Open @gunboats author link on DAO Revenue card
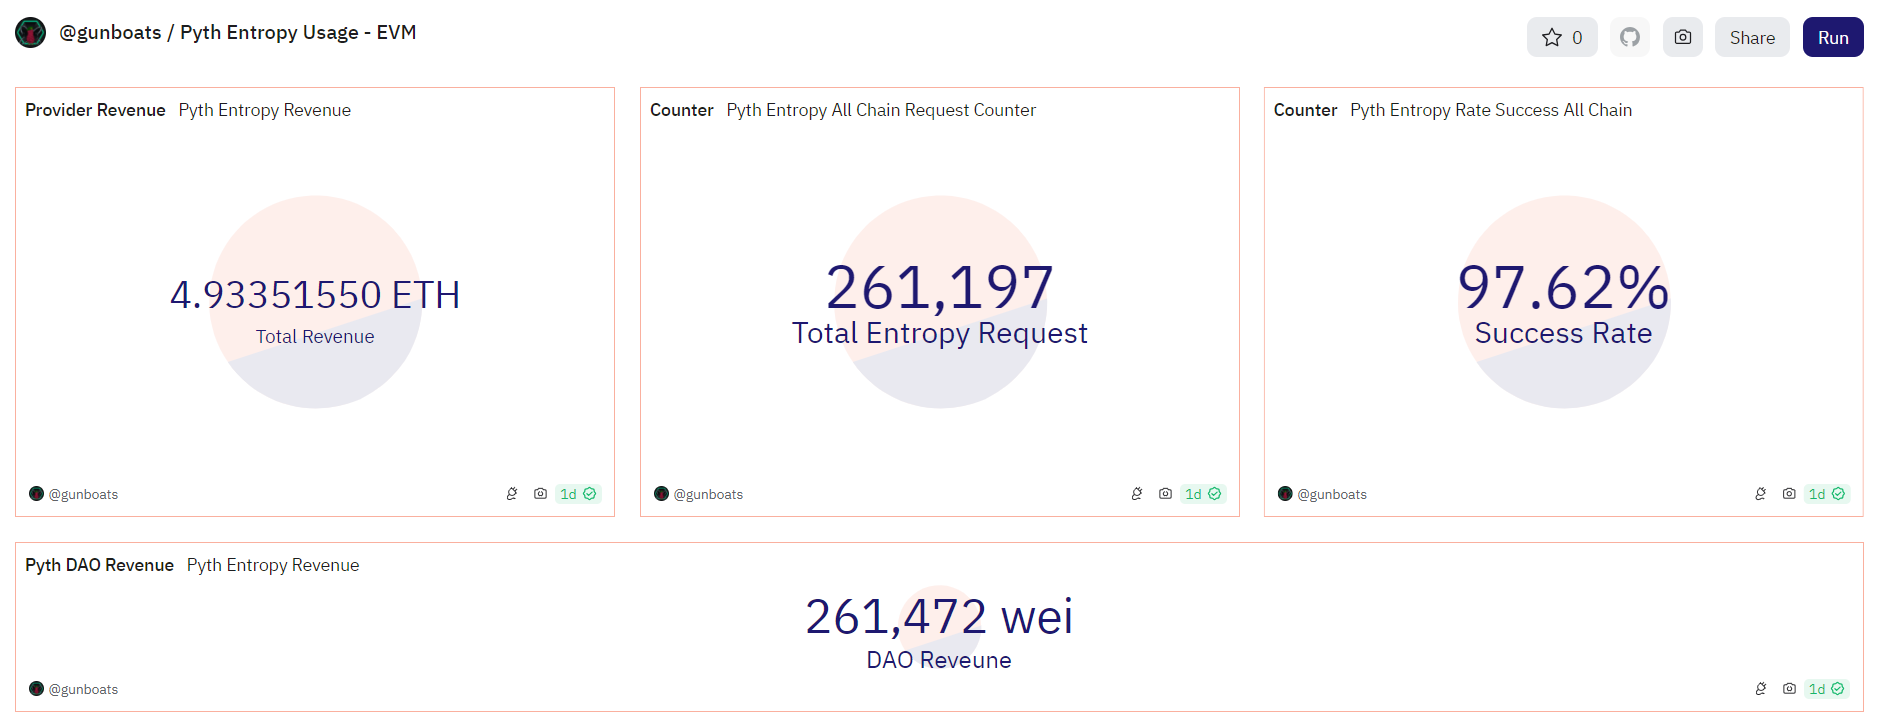This screenshot has width=1881, height=720. 83,689
